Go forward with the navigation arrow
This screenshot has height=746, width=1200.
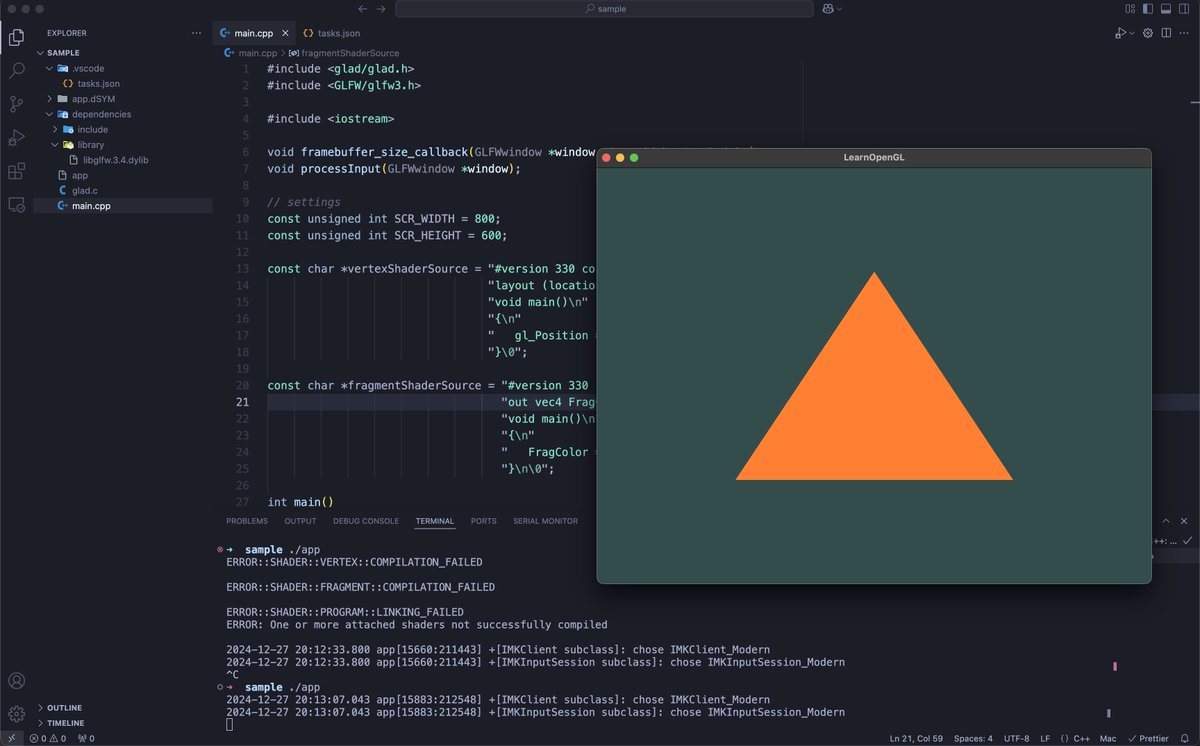tap(381, 9)
